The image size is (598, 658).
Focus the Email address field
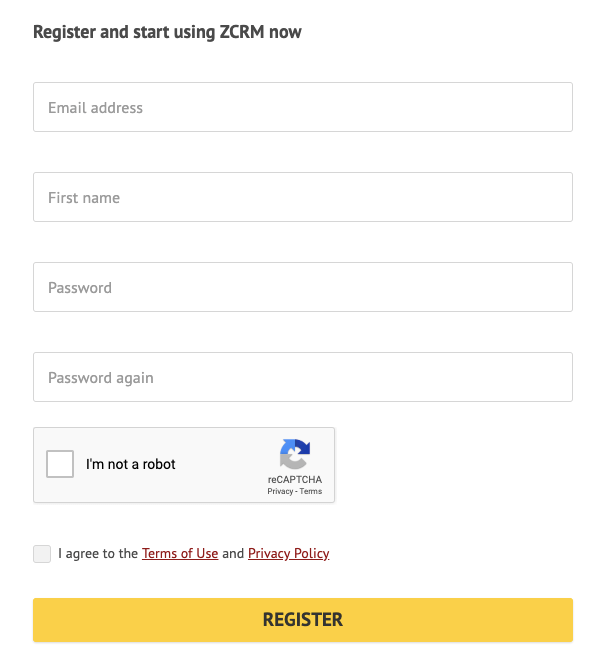(x=303, y=107)
